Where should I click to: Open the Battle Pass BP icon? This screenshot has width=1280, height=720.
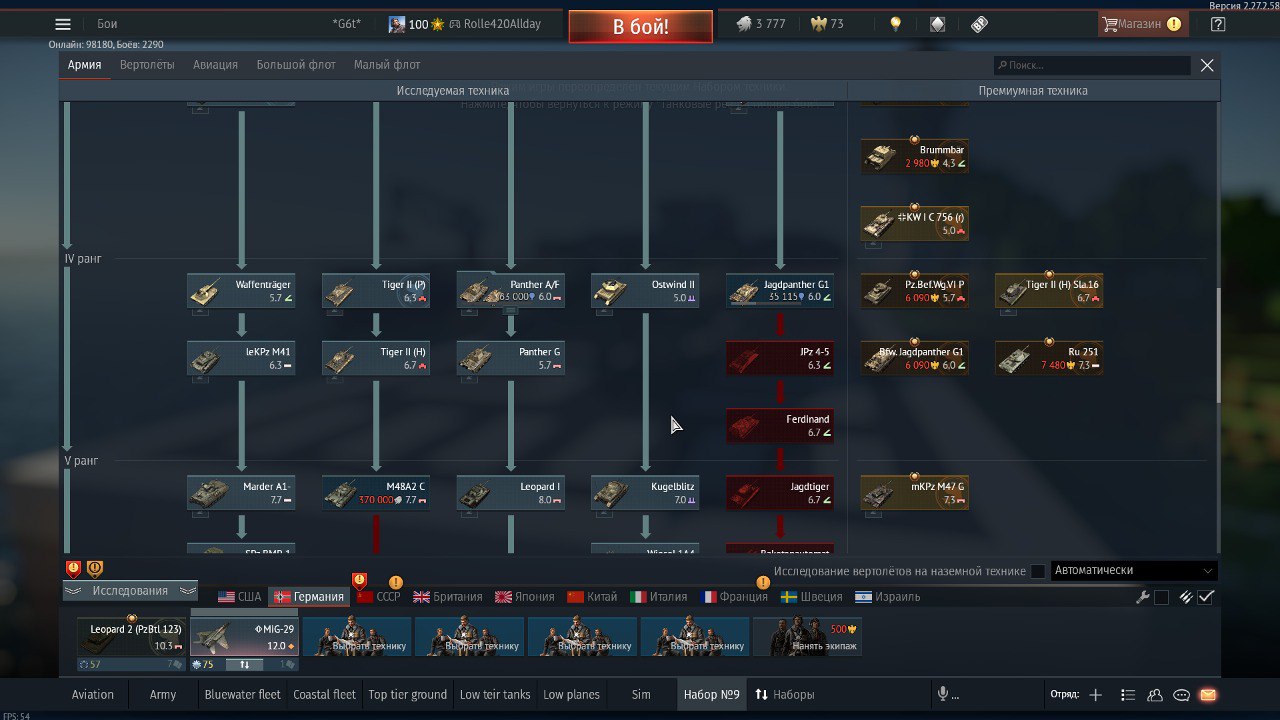click(x=979, y=24)
